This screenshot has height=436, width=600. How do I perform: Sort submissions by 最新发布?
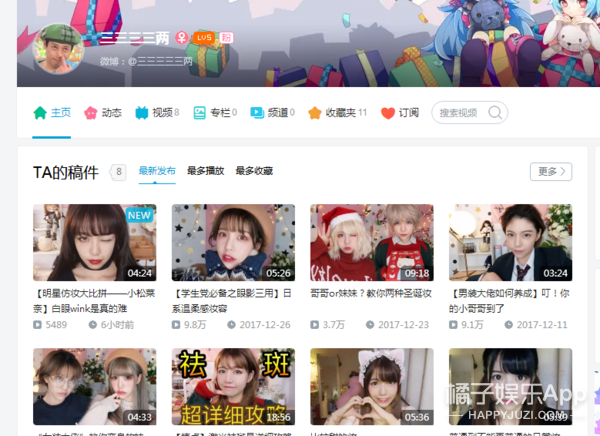[x=157, y=171]
